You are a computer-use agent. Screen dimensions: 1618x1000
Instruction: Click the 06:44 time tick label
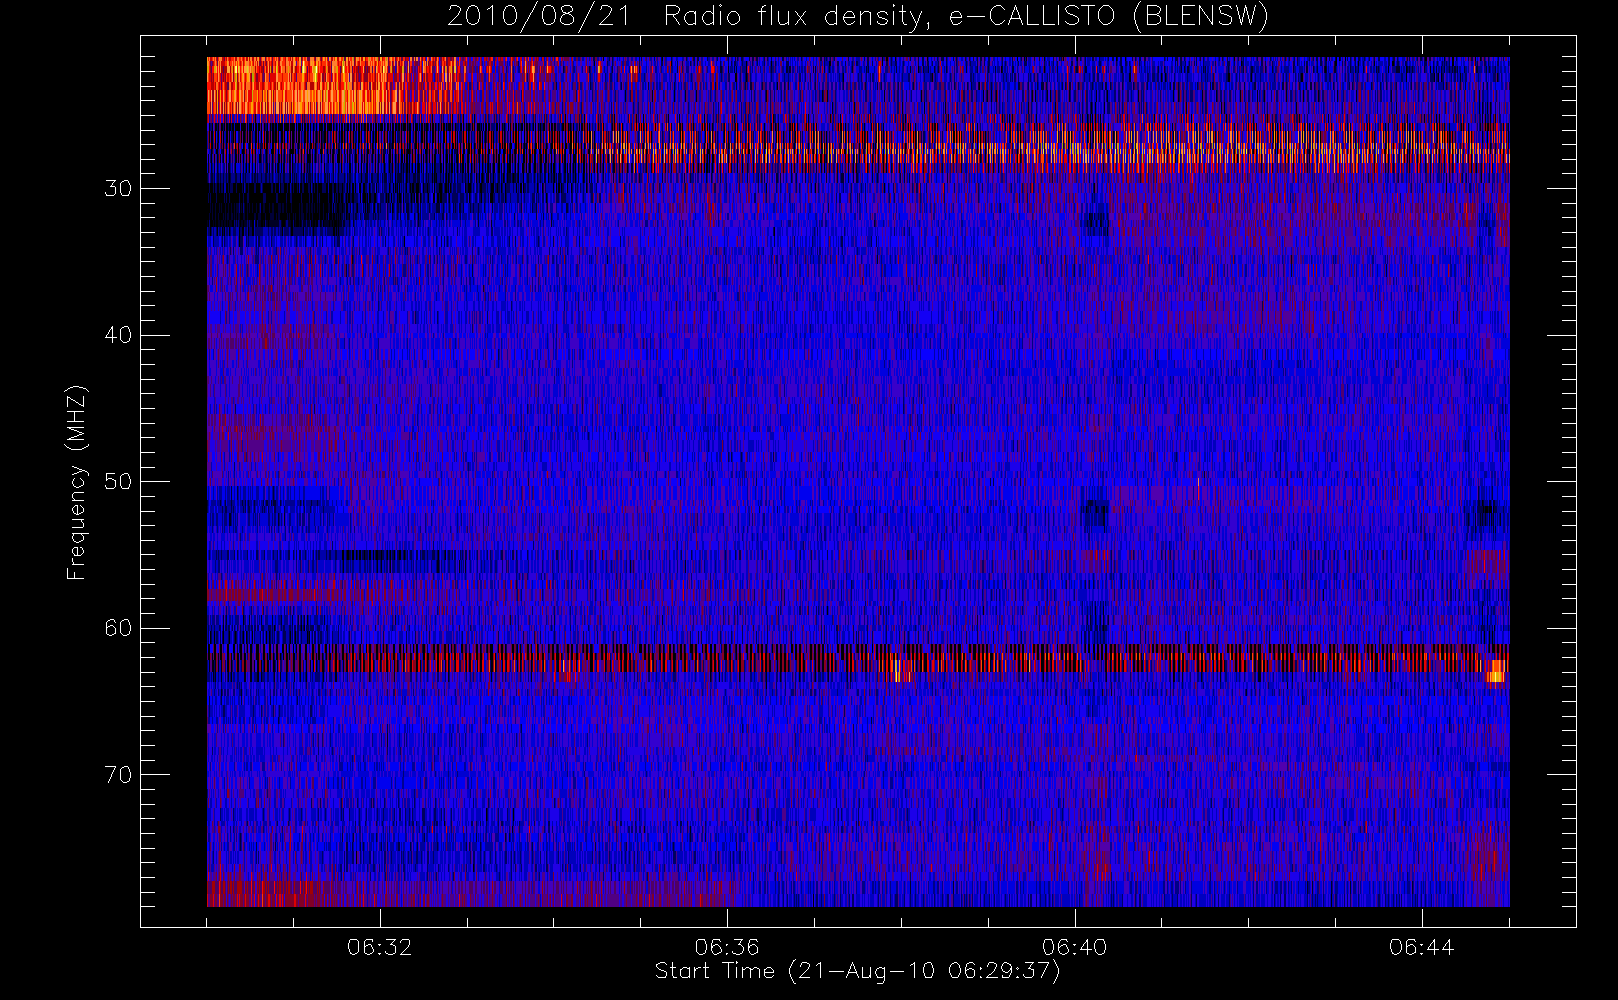pos(1421,947)
